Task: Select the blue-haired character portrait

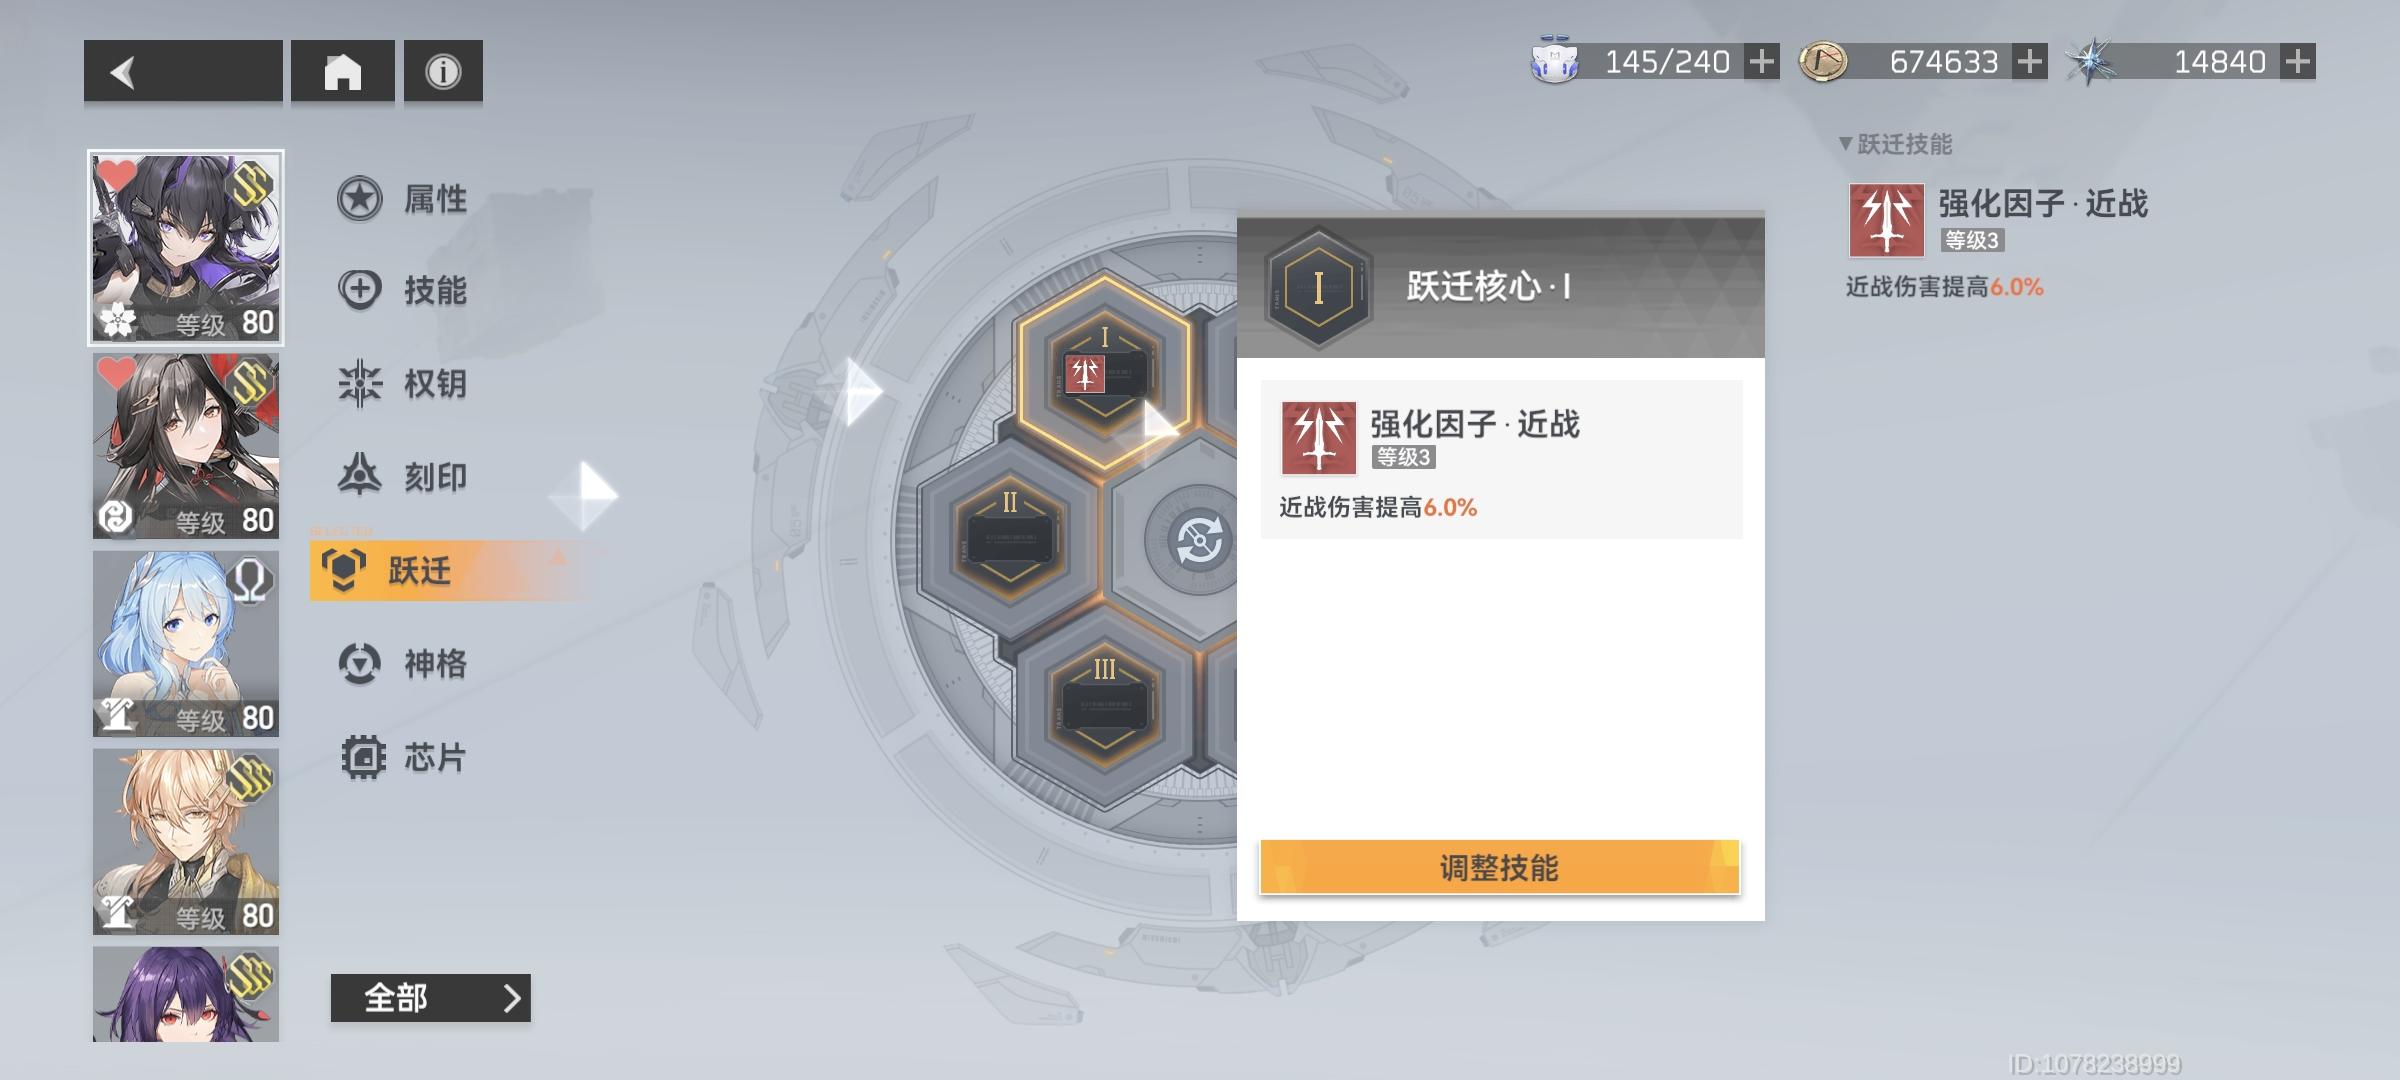Action: click(x=186, y=644)
